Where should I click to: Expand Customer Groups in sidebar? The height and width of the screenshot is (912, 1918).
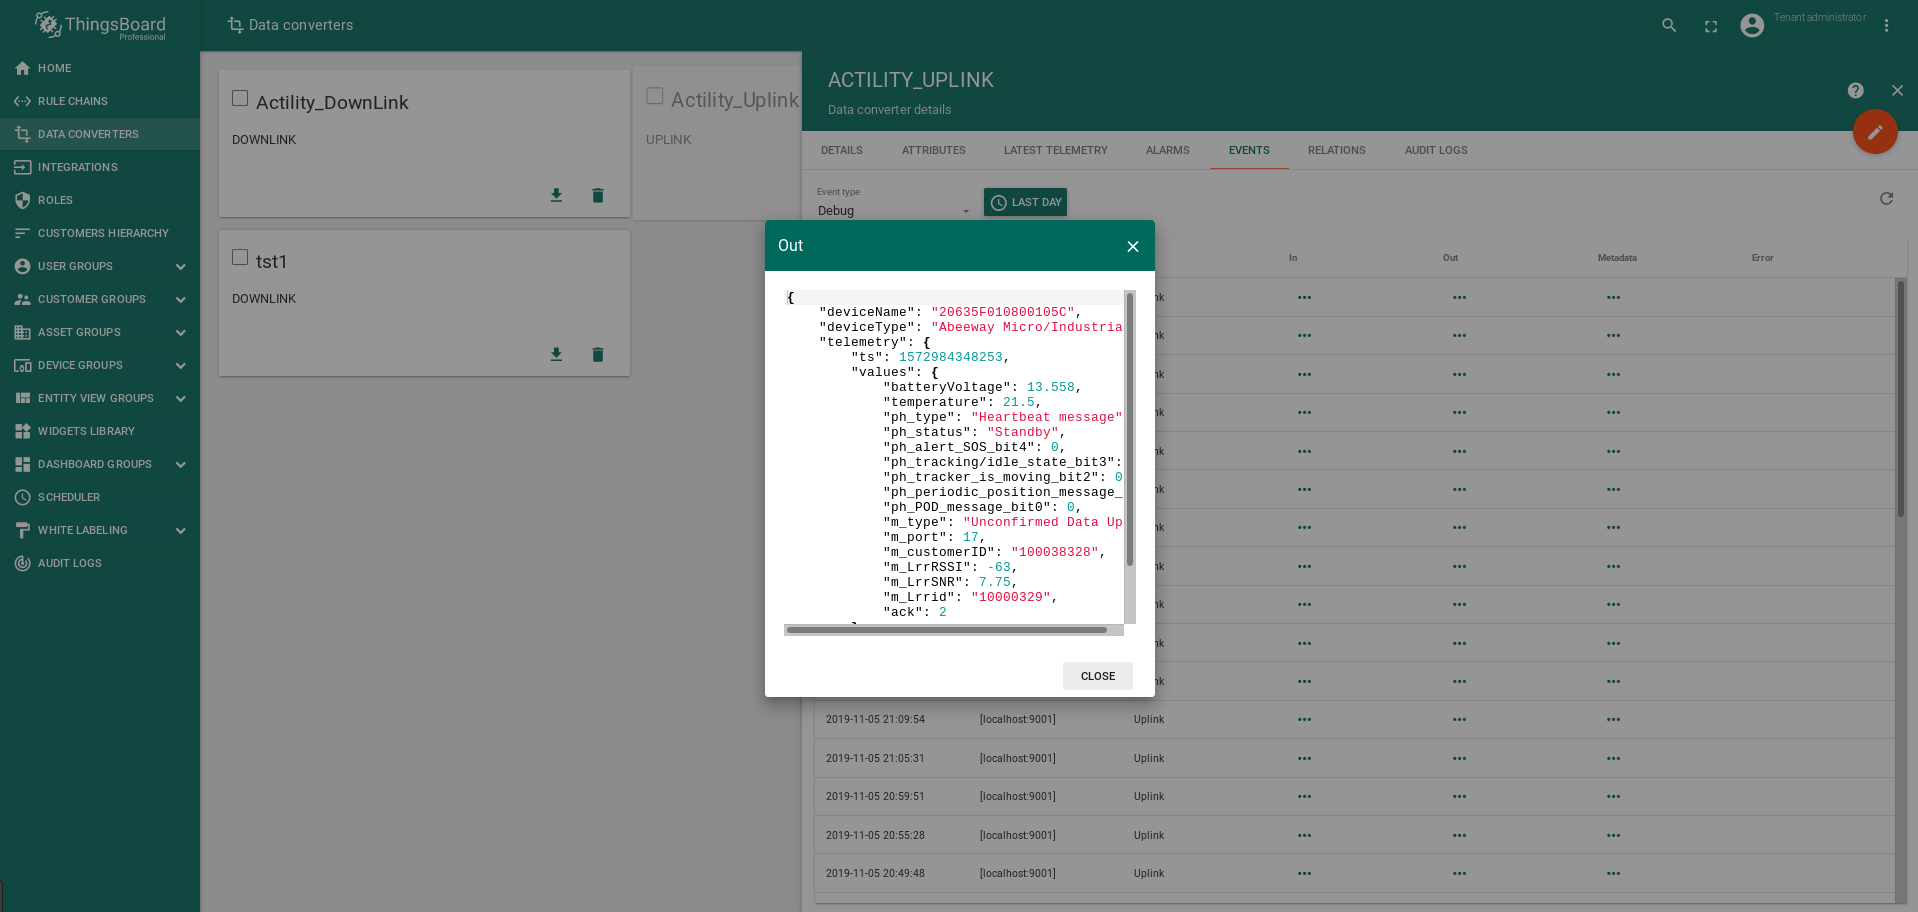tap(181, 299)
